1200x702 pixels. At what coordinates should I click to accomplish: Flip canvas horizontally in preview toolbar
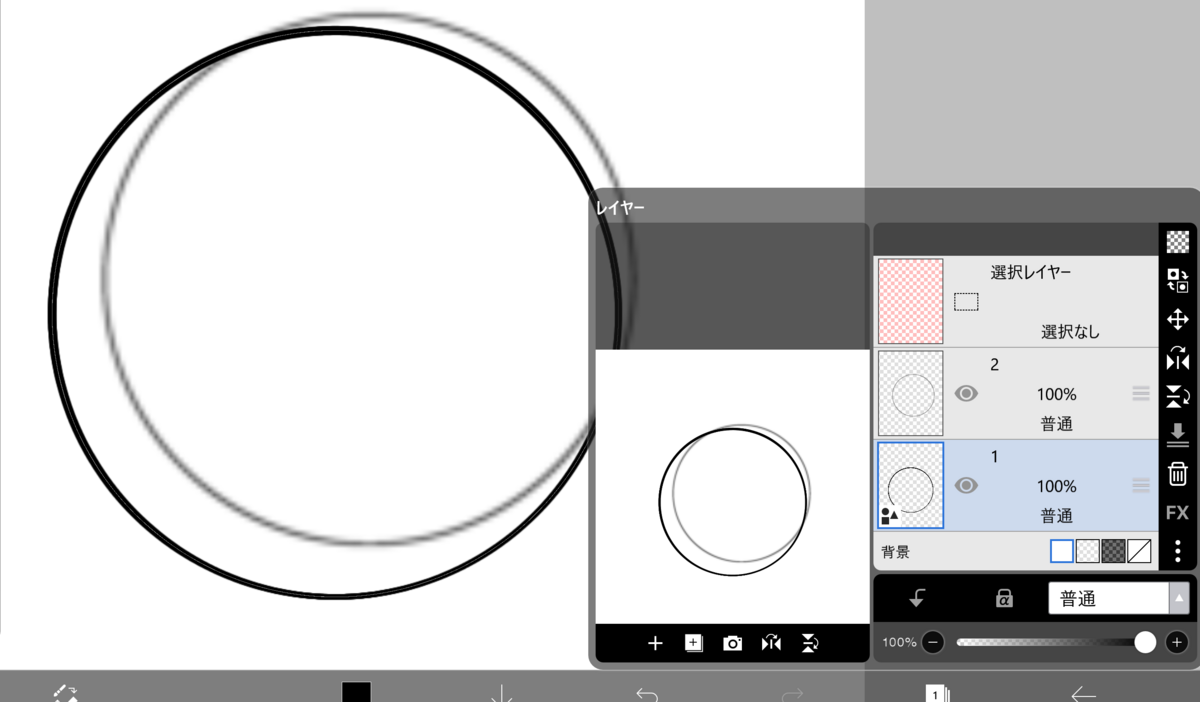771,643
